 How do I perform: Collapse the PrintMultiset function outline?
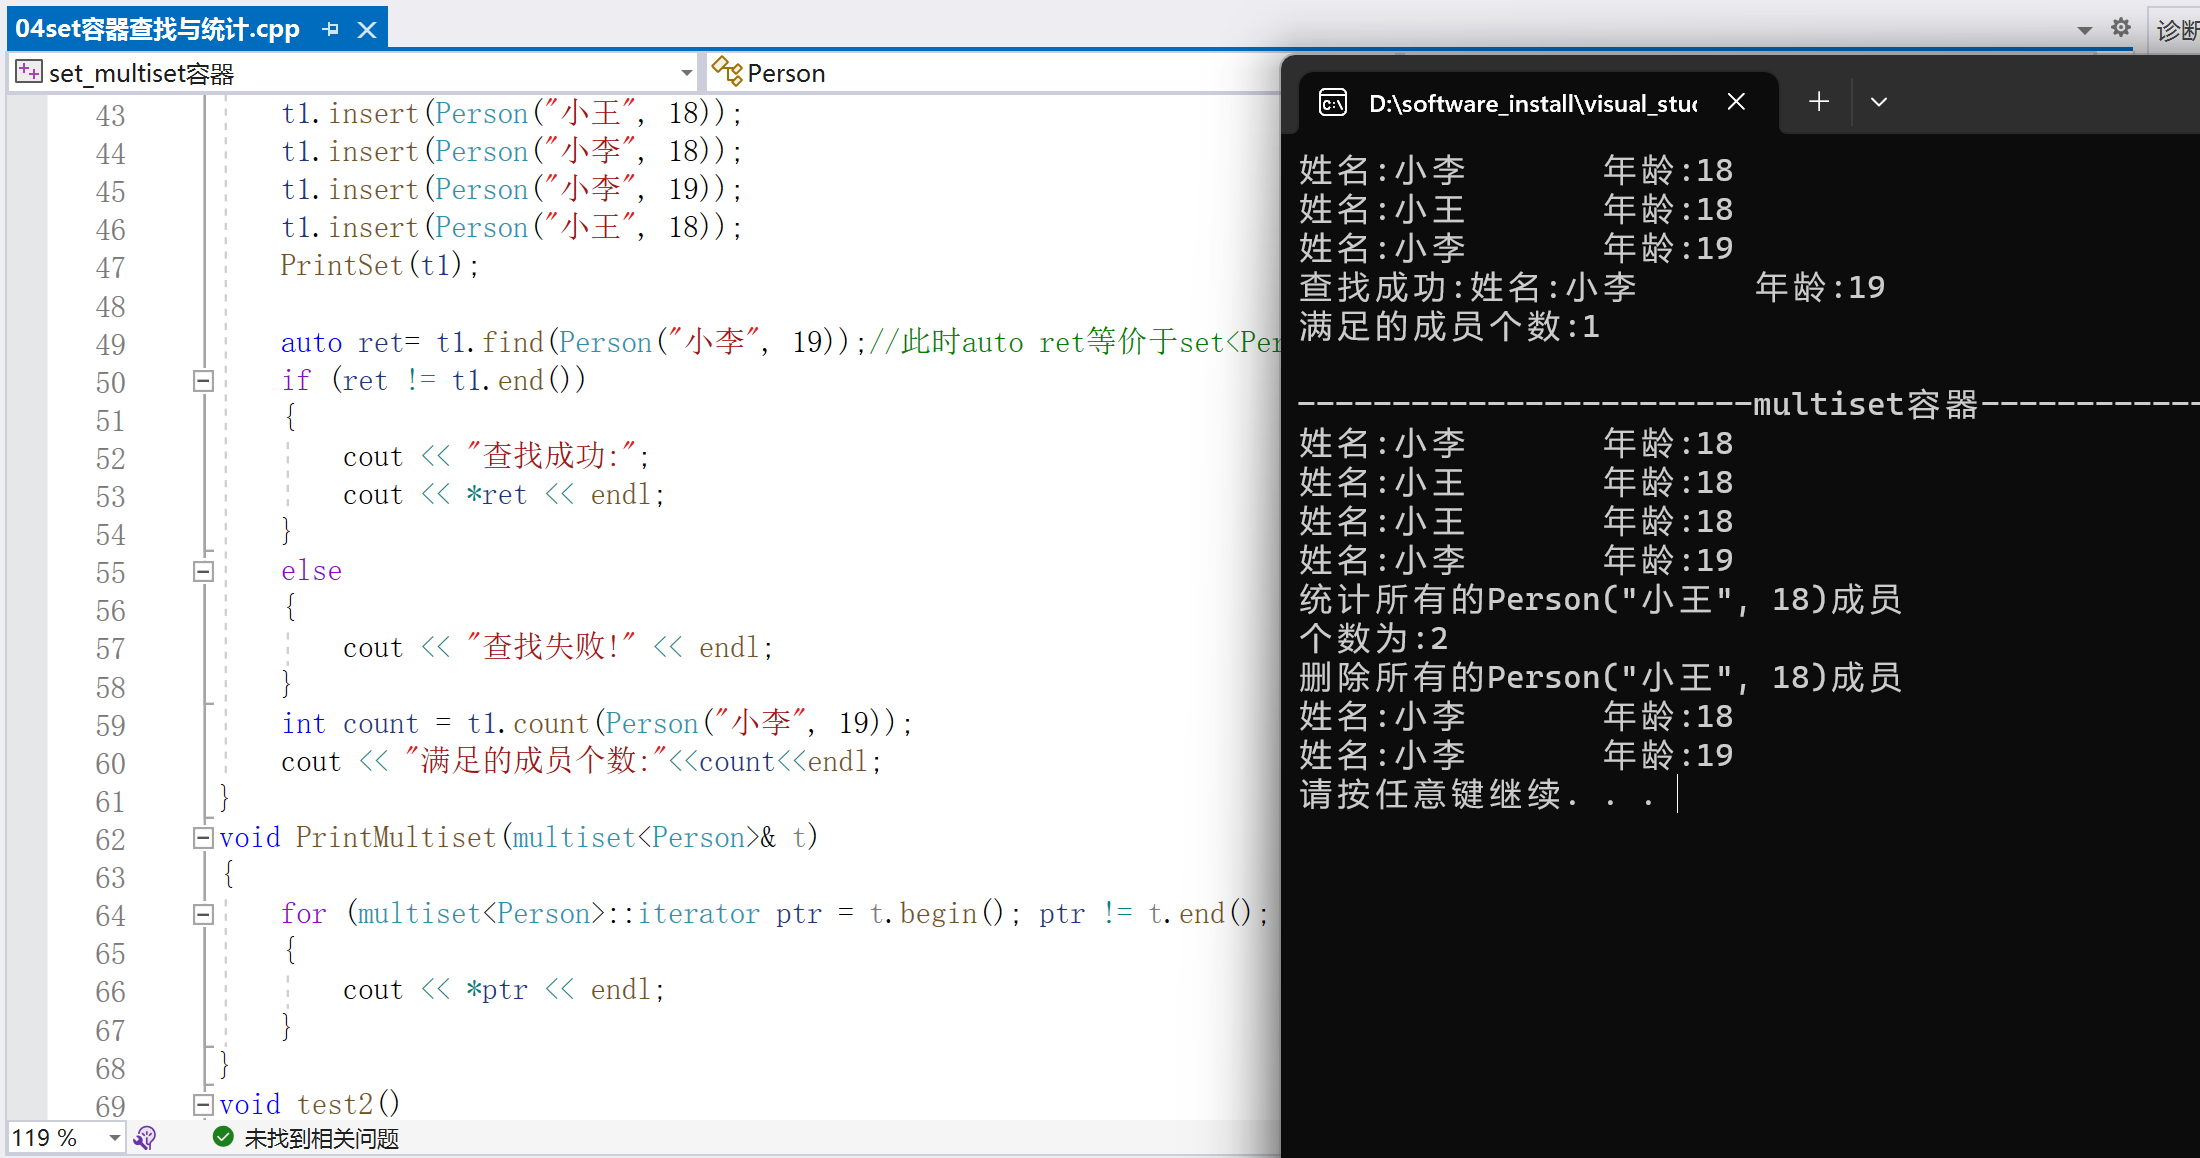[x=203, y=838]
